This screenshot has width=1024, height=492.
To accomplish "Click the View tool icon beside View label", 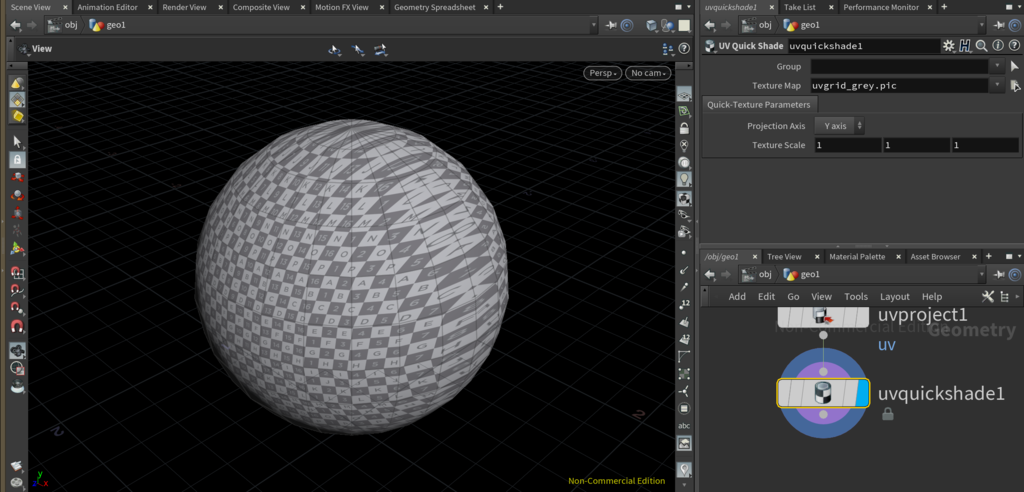I will click(x=24, y=49).
